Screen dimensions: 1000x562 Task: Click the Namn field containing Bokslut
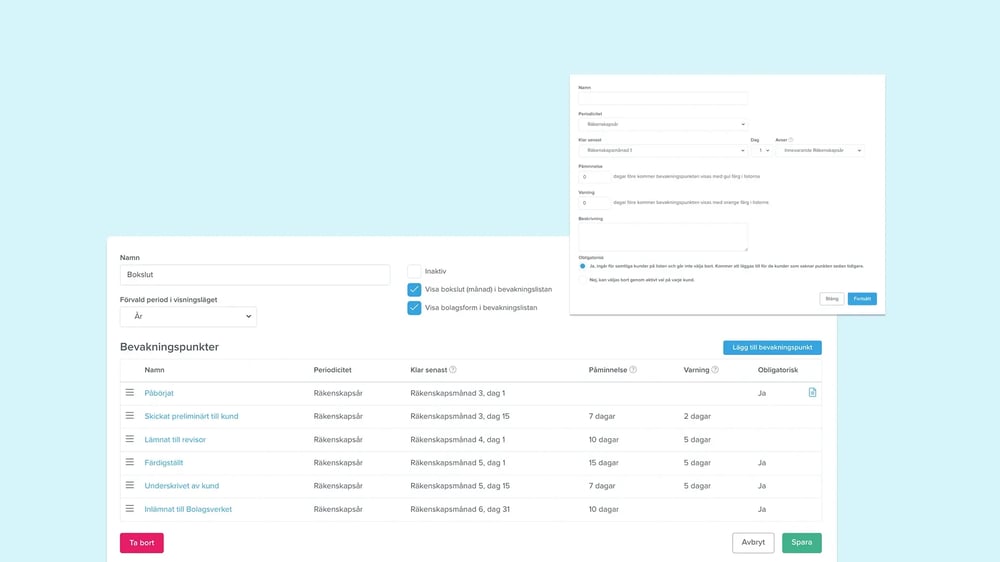(254, 275)
